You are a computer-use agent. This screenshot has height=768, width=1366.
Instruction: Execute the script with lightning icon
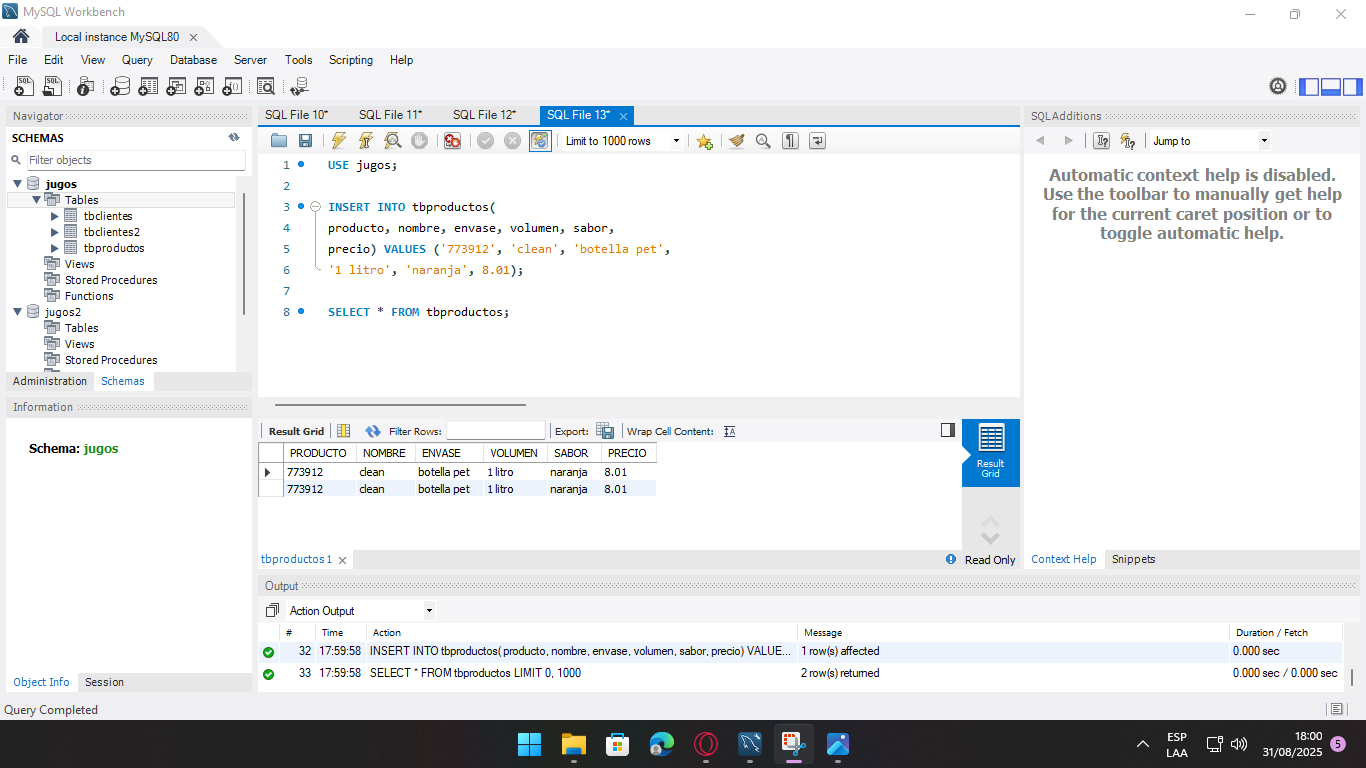(x=339, y=141)
